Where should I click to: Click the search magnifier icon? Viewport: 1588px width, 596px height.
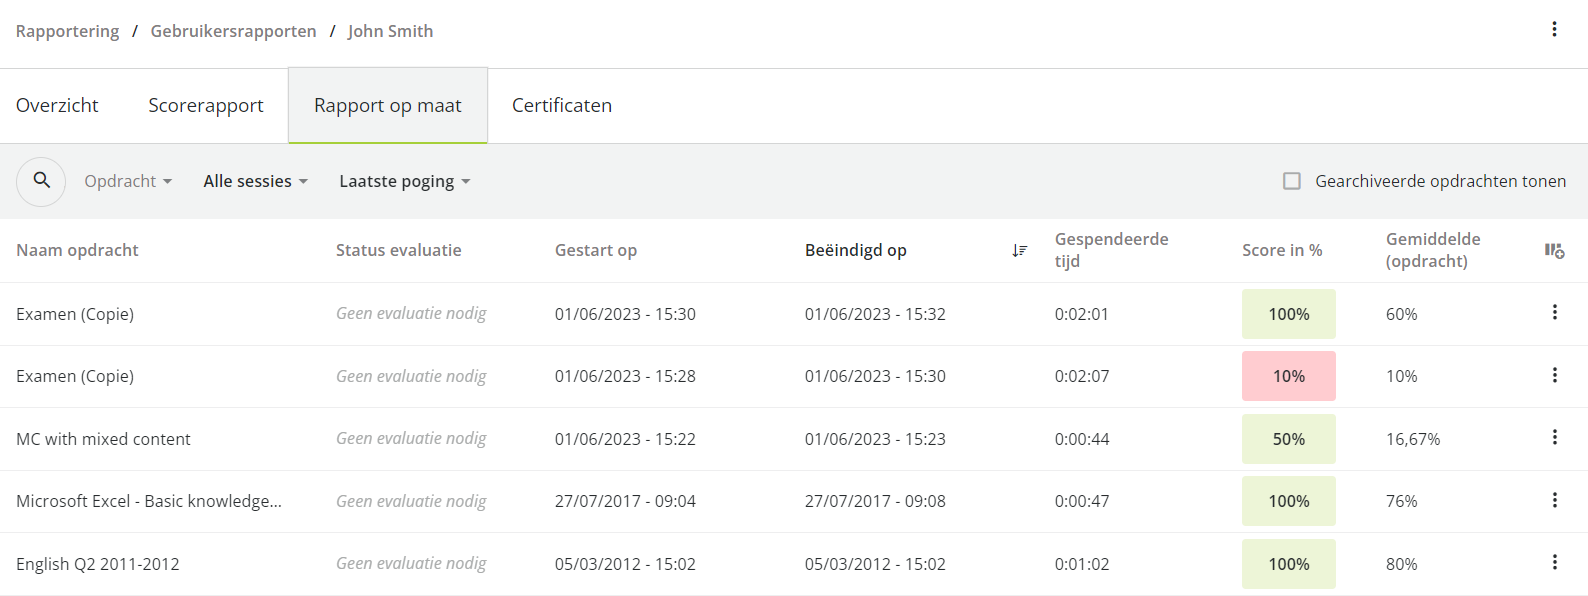[41, 181]
